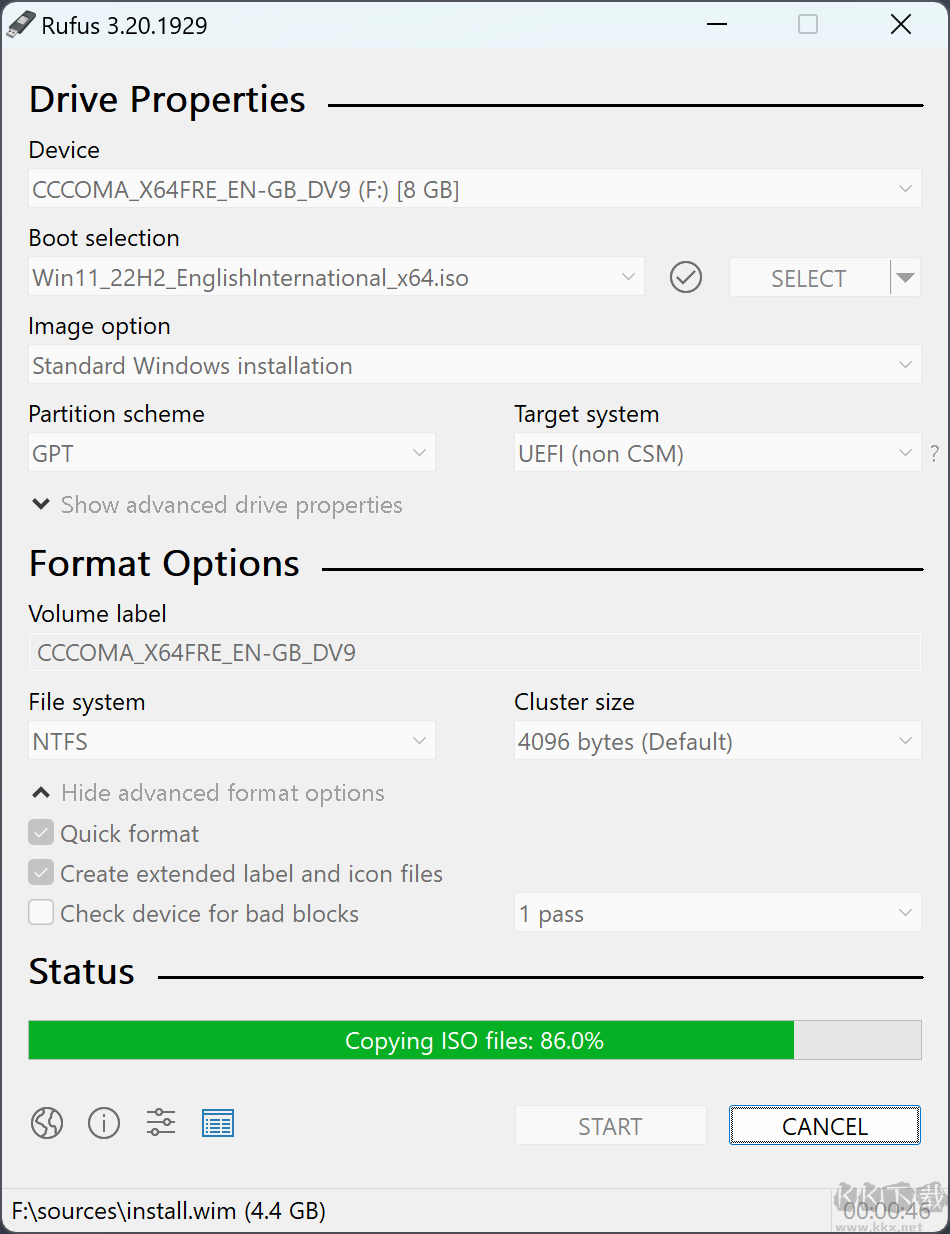Click the About info icon

[x=104, y=1124]
